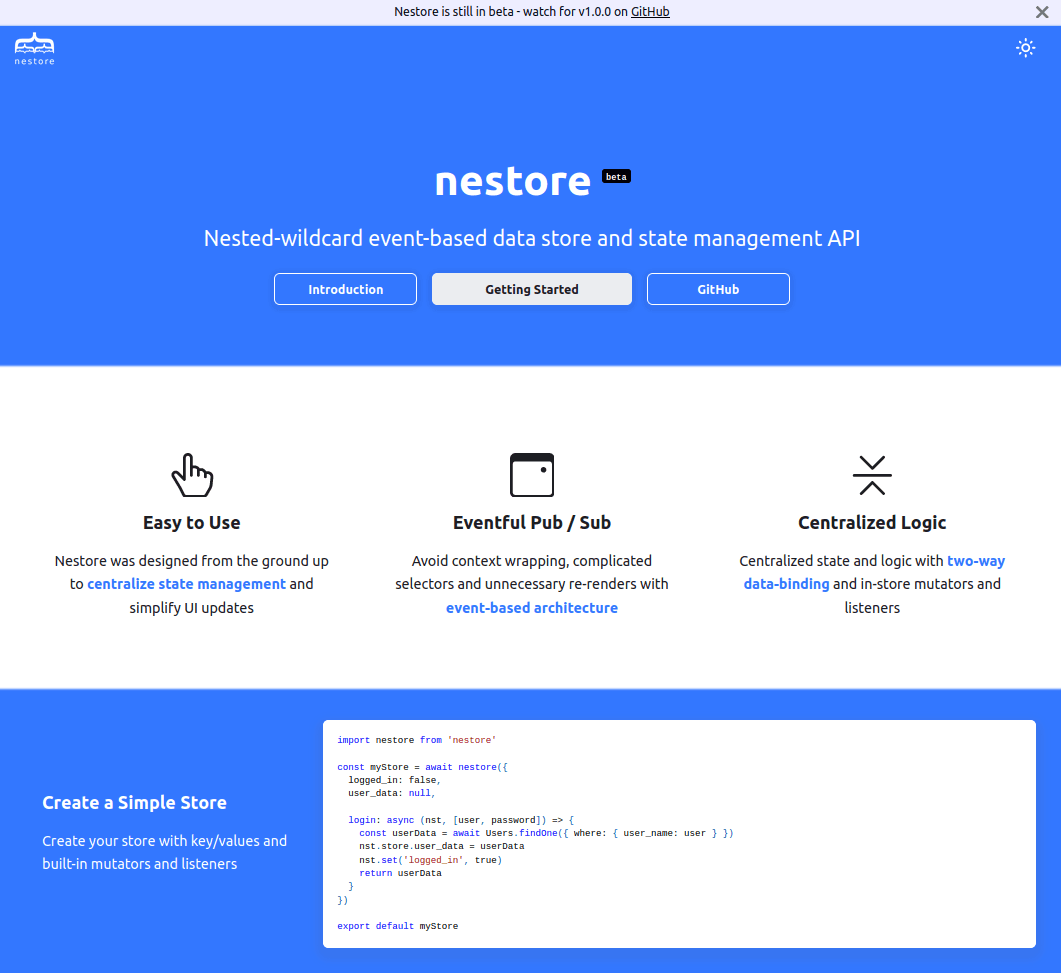This screenshot has width=1061, height=973.
Task: Open the Introduction button
Action: (x=345, y=289)
